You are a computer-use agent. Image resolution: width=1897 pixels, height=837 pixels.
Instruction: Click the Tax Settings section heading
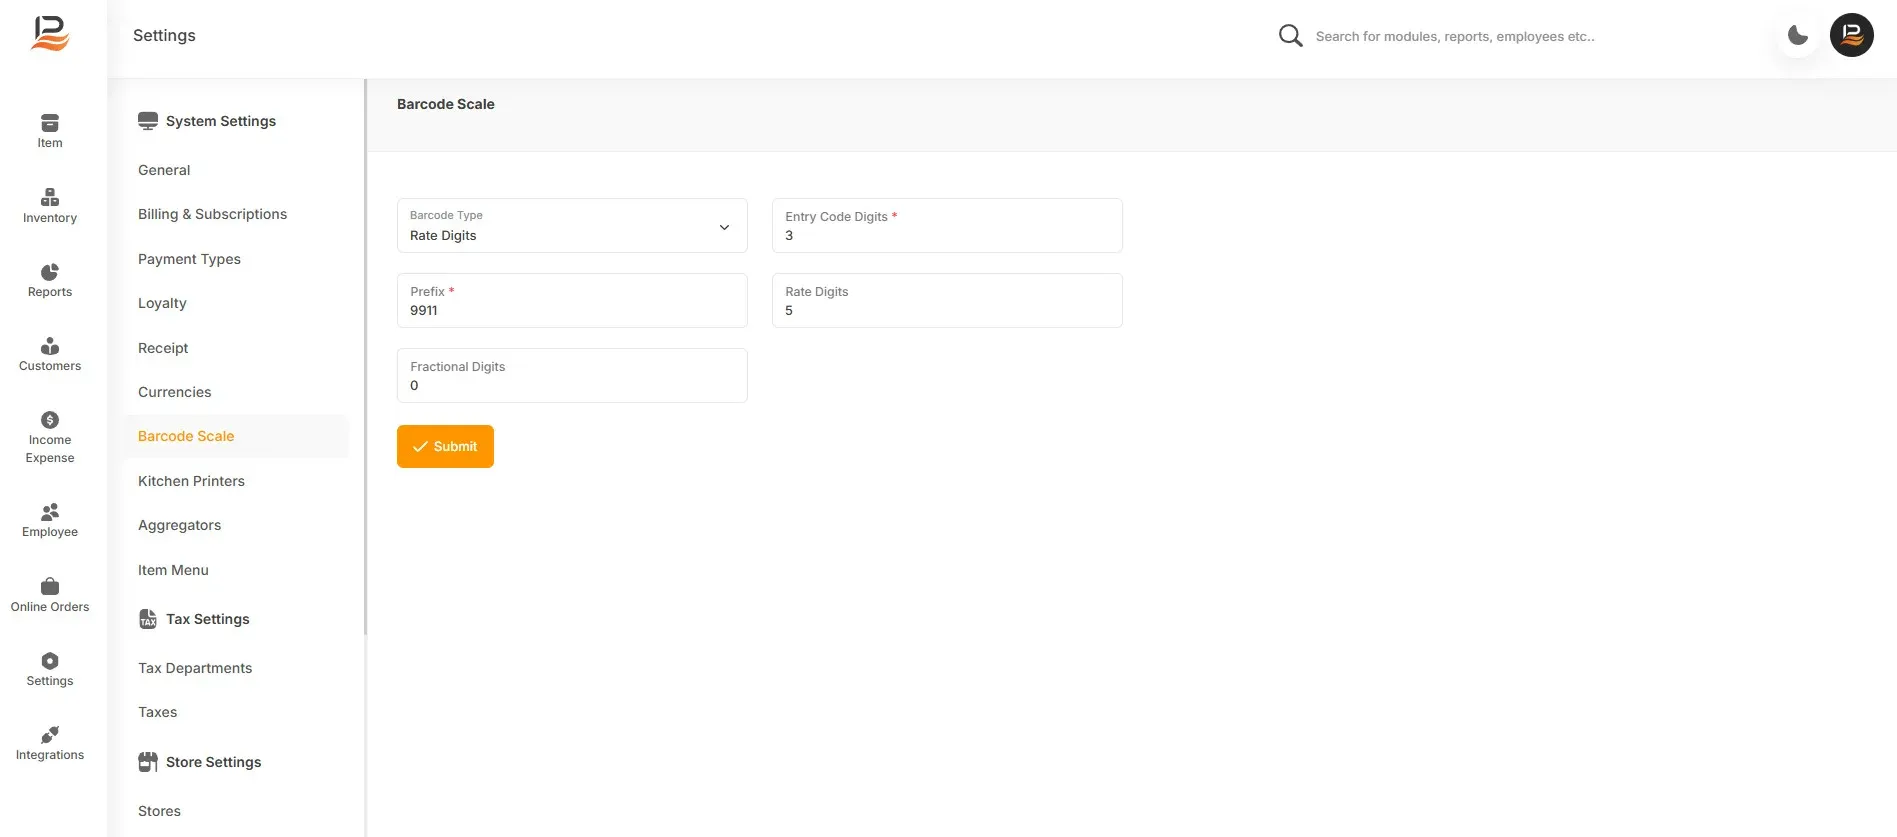(208, 619)
